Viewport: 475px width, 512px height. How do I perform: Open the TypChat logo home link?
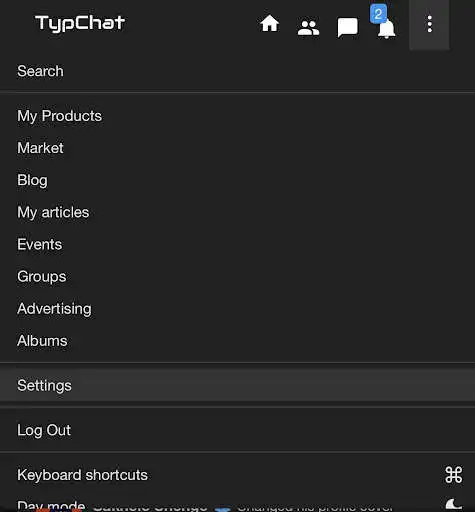(x=80, y=23)
